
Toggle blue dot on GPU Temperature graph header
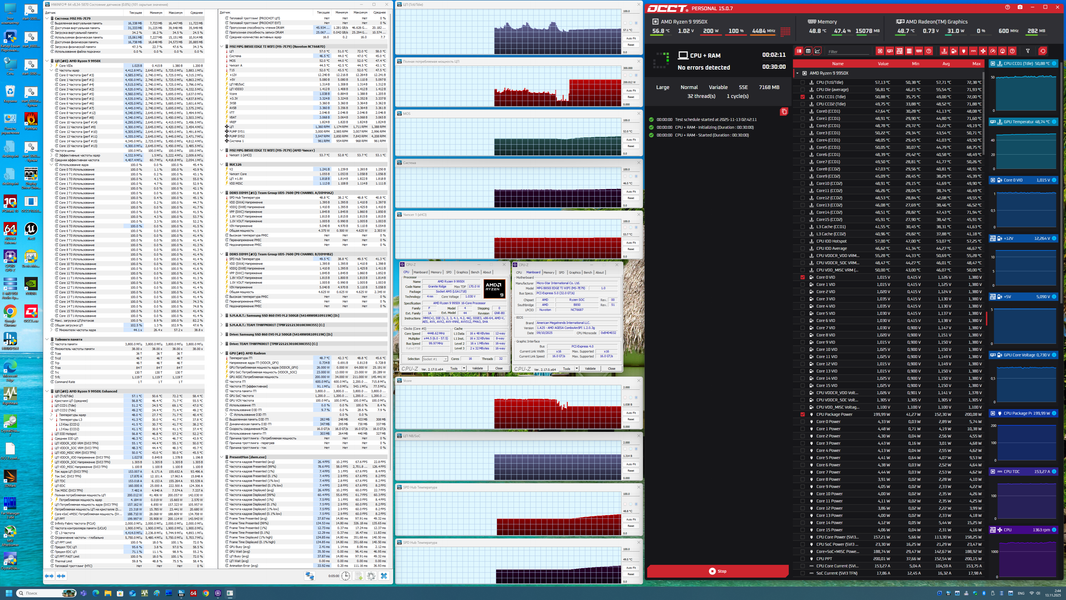tap(1054, 122)
